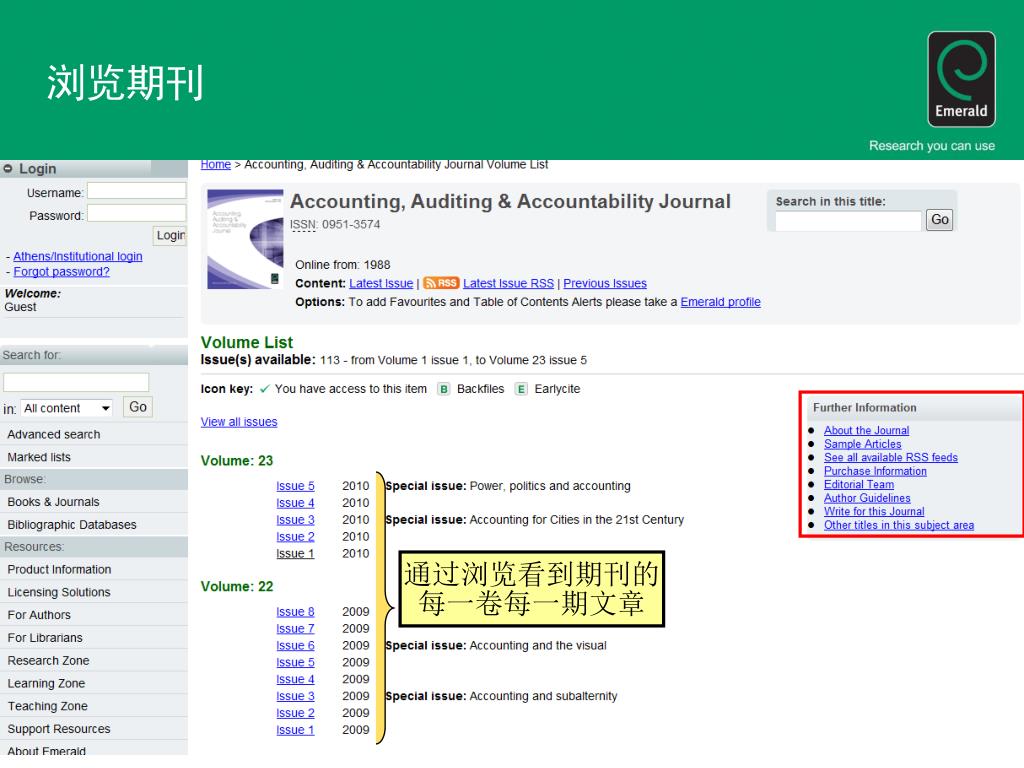The height and width of the screenshot is (768, 1024).
Task: Open the Forgot password link
Action: pos(61,272)
